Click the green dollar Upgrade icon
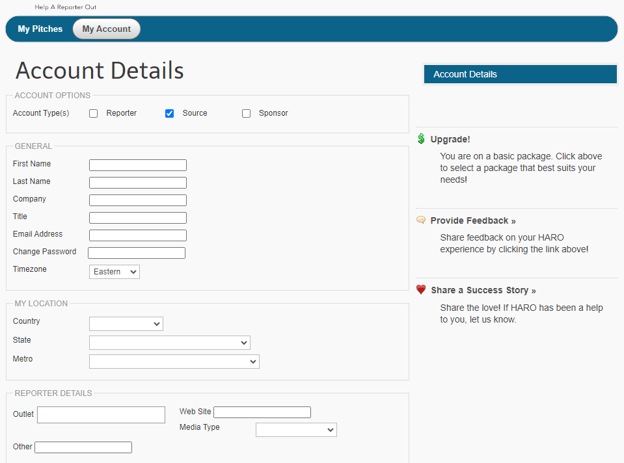This screenshot has height=463, width=624. [x=421, y=139]
